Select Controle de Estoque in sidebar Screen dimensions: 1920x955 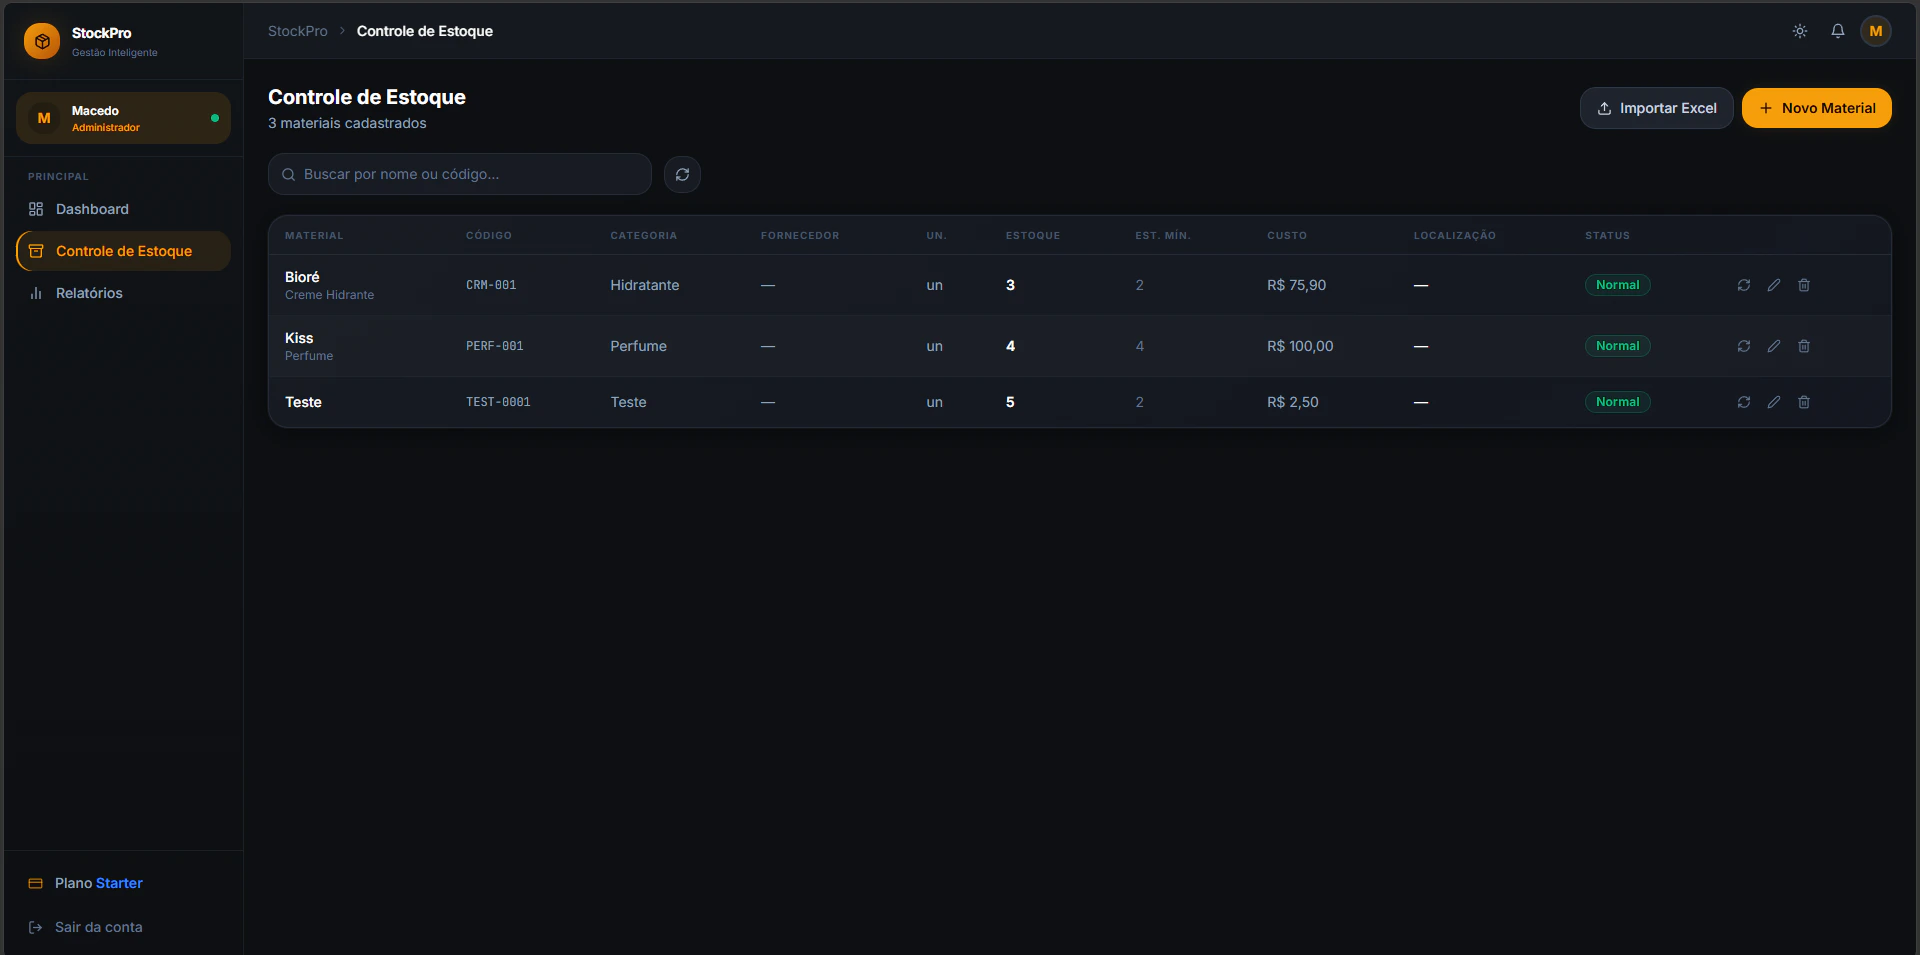point(123,251)
